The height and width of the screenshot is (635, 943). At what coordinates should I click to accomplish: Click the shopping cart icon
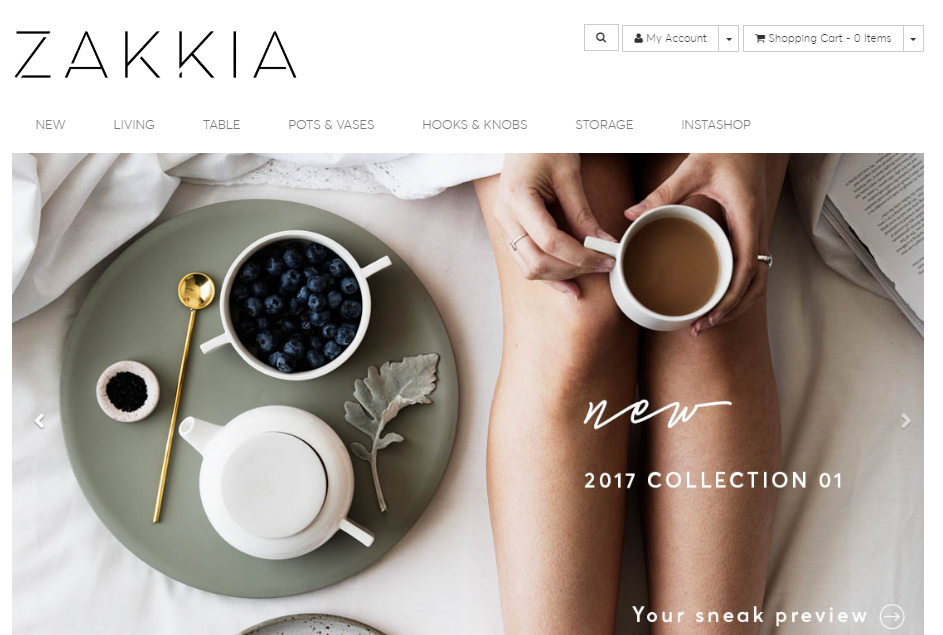[x=760, y=38]
